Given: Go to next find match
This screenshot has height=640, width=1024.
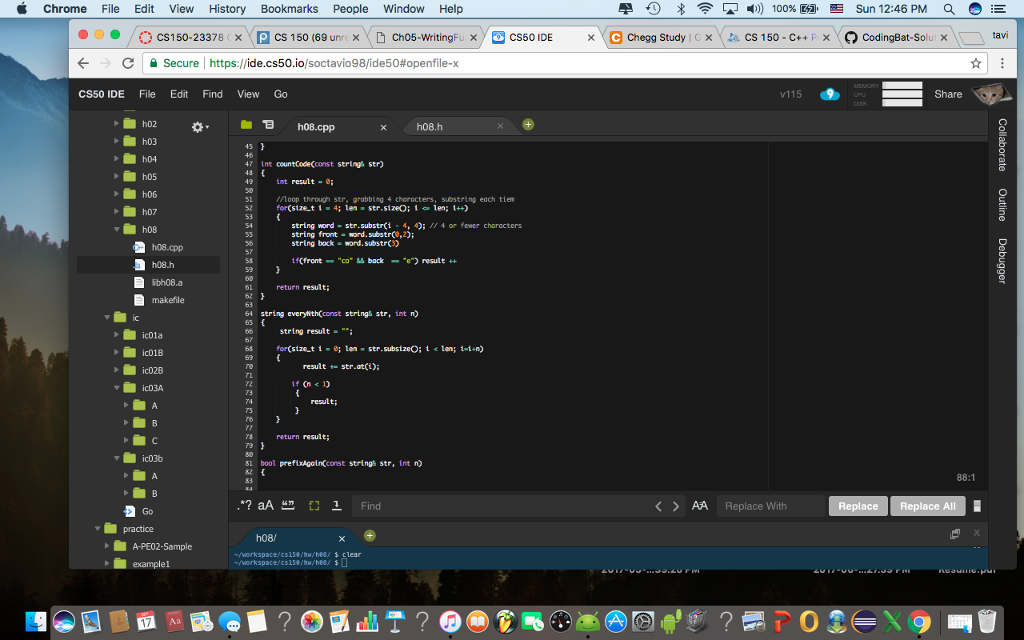Looking at the screenshot, I should [676, 506].
